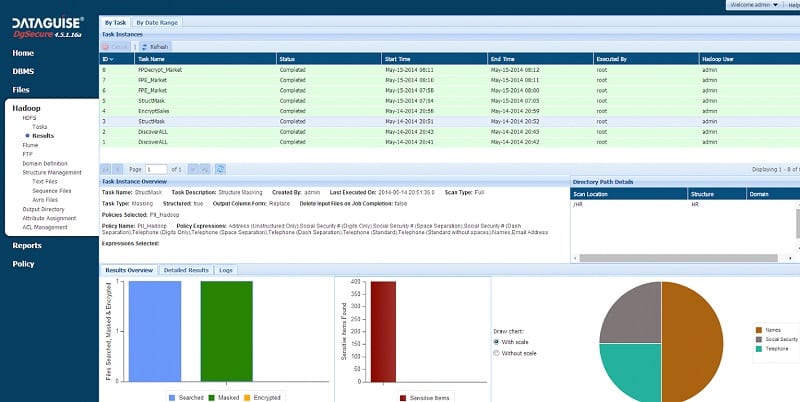Image resolution: width=800 pixels, height=402 pixels.
Task: Click the Searched legend blue marker
Action: tap(172, 397)
